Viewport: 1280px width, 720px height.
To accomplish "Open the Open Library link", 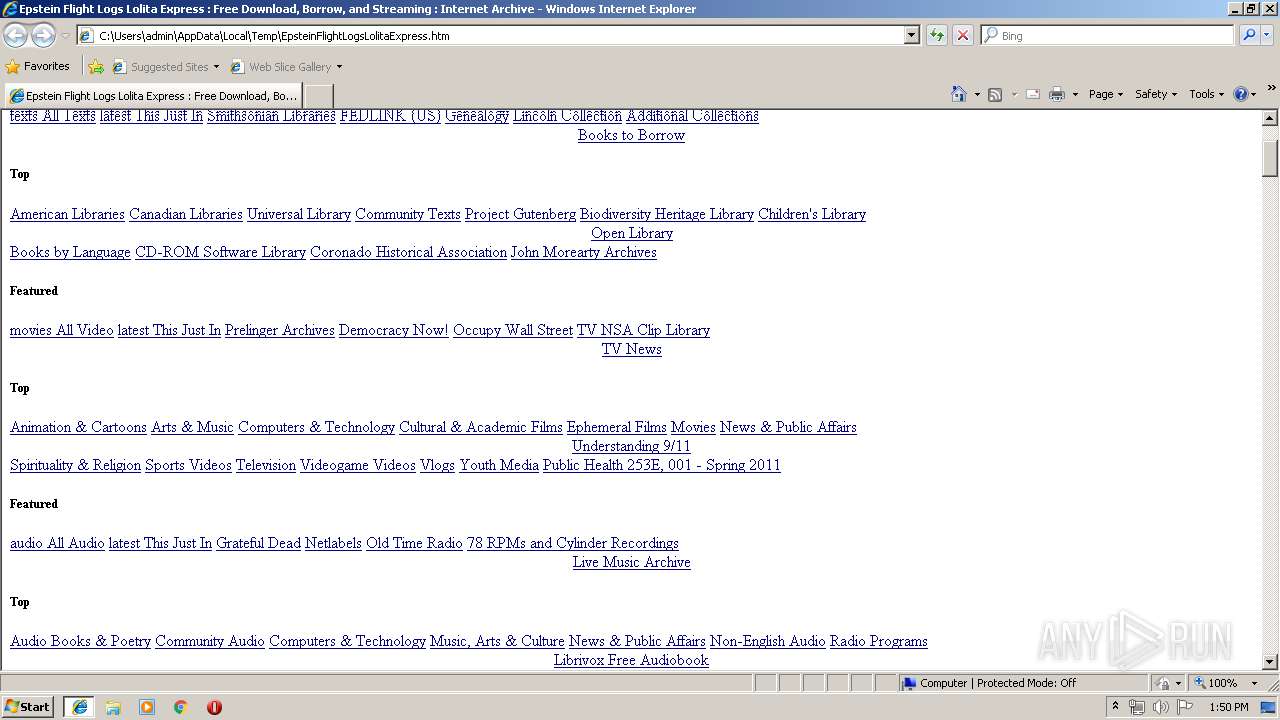I will pyautogui.click(x=631, y=233).
